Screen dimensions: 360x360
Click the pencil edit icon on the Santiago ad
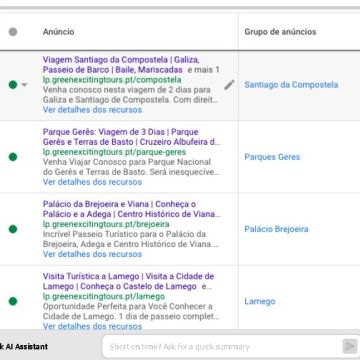229,85
